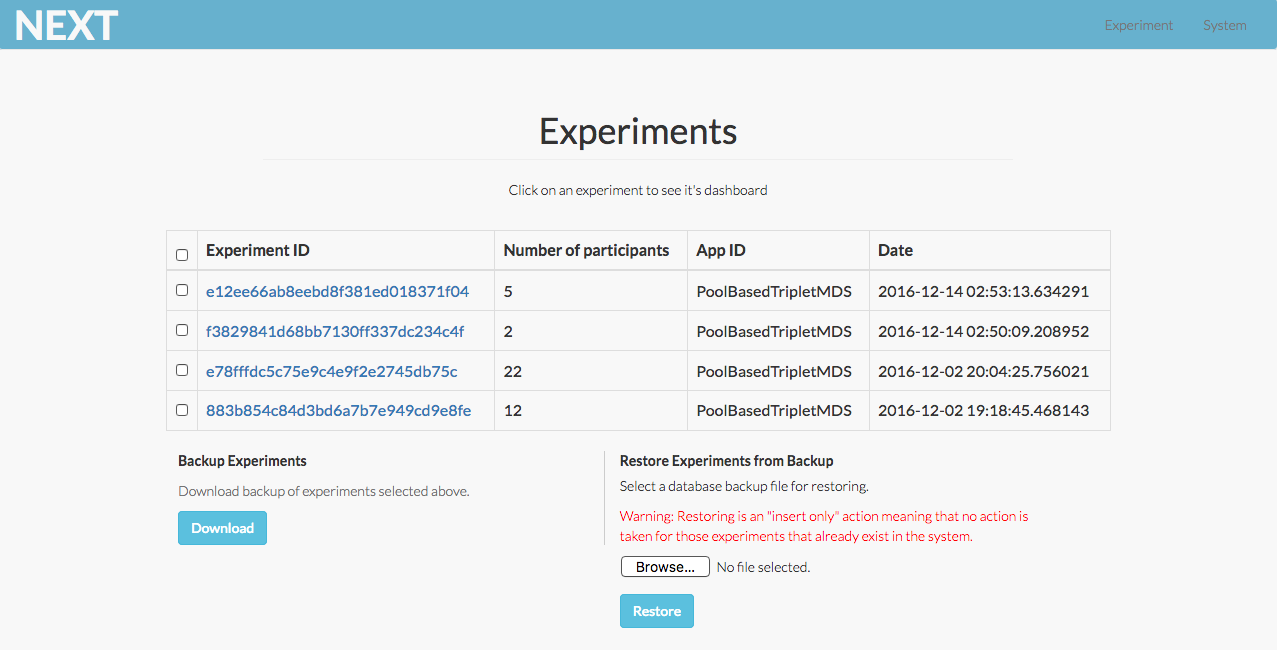Click the 'No file selected.' file input label
The height and width of the screenshot is (650, 1277).
coord(763,567)
